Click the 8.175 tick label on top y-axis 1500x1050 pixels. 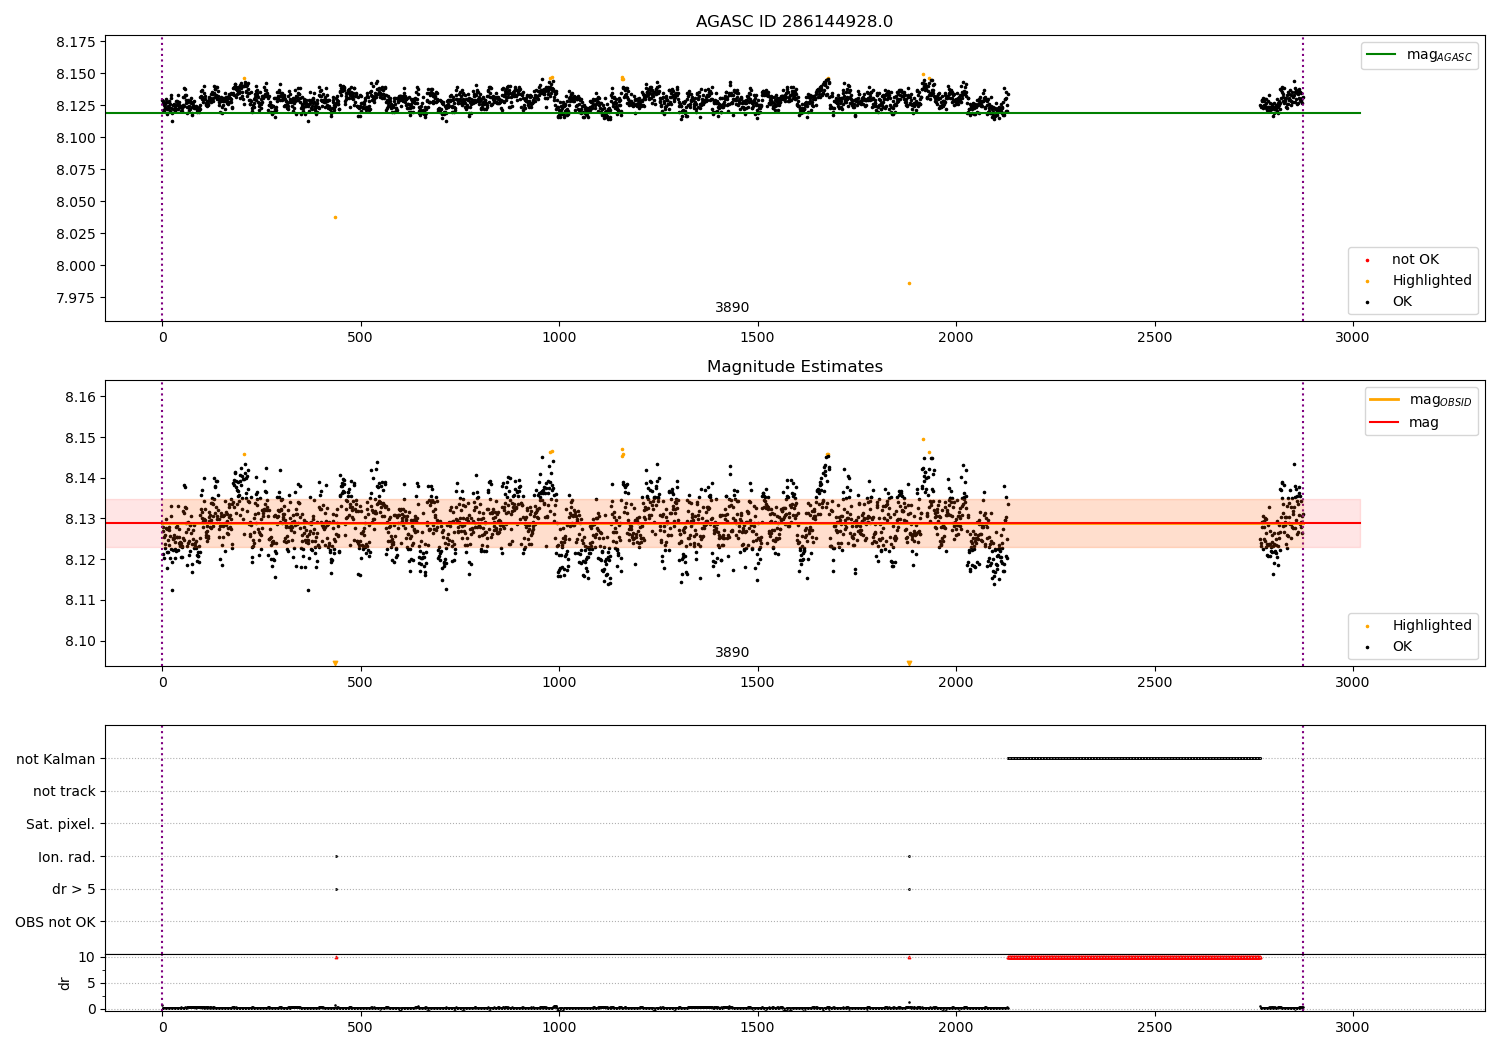click(76, 42)
